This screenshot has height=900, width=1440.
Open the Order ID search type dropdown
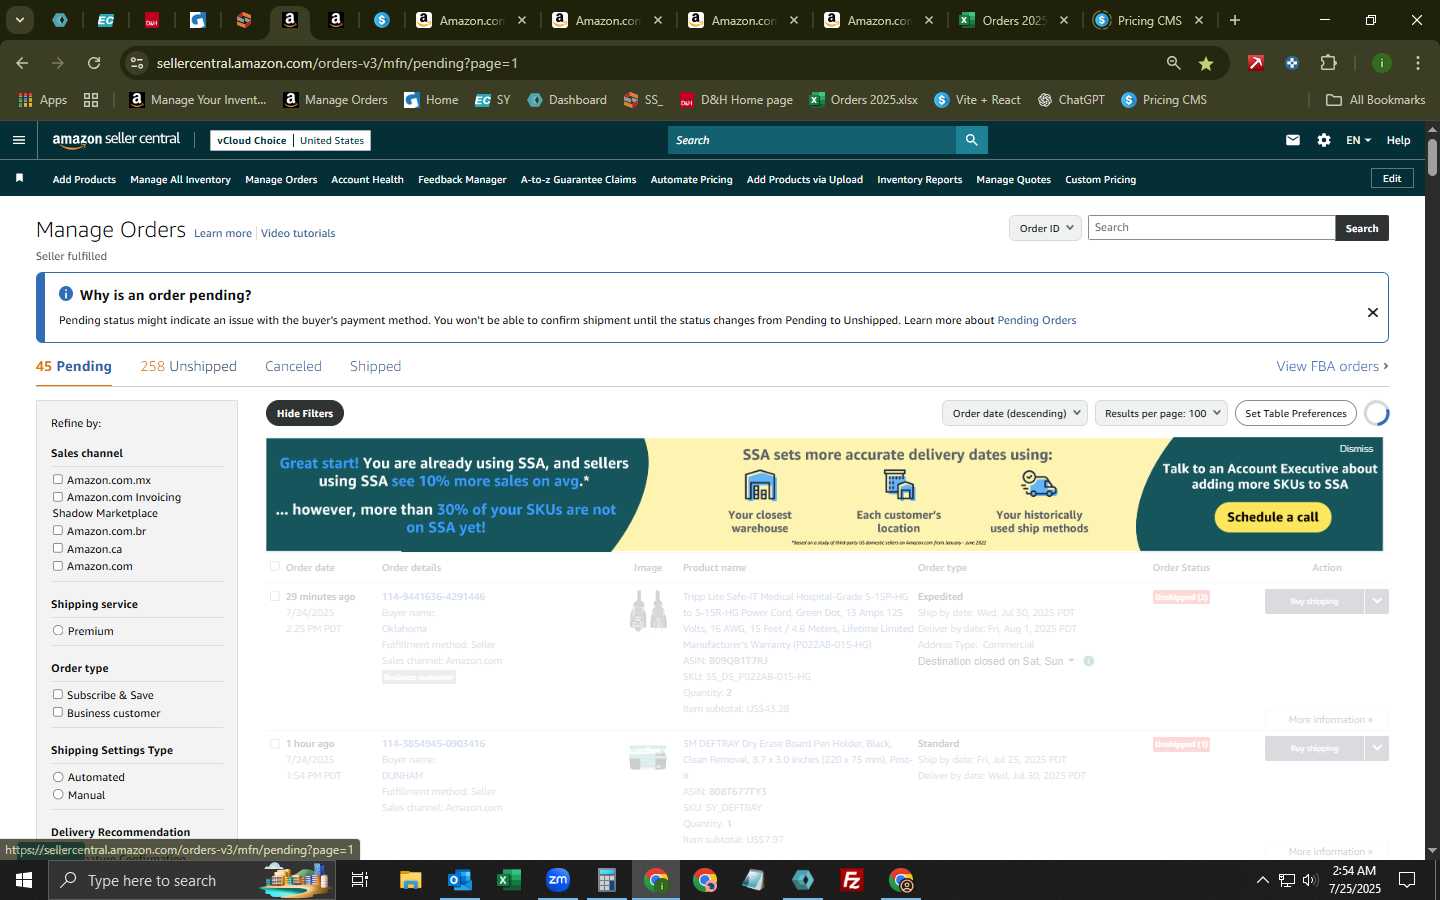[x=1045, y=228]
